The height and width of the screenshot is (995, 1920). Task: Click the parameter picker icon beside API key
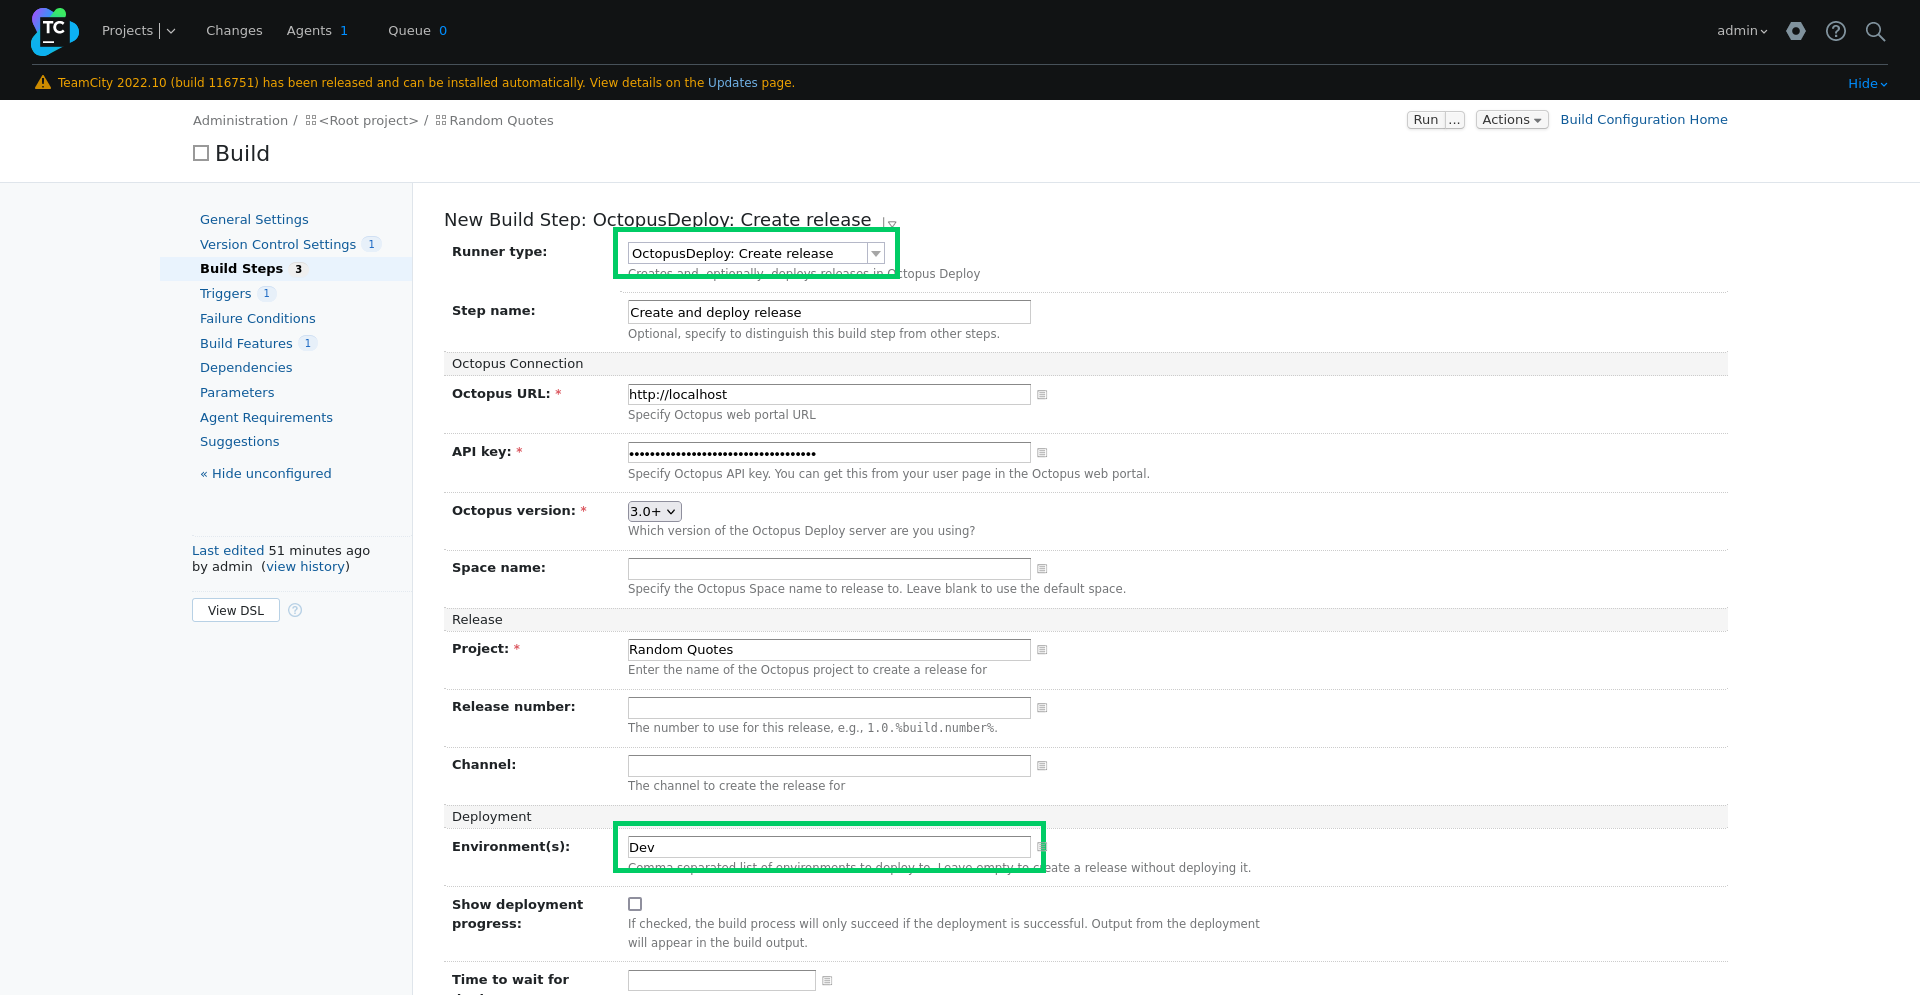pyautogui.click(x=1042, y=453)
